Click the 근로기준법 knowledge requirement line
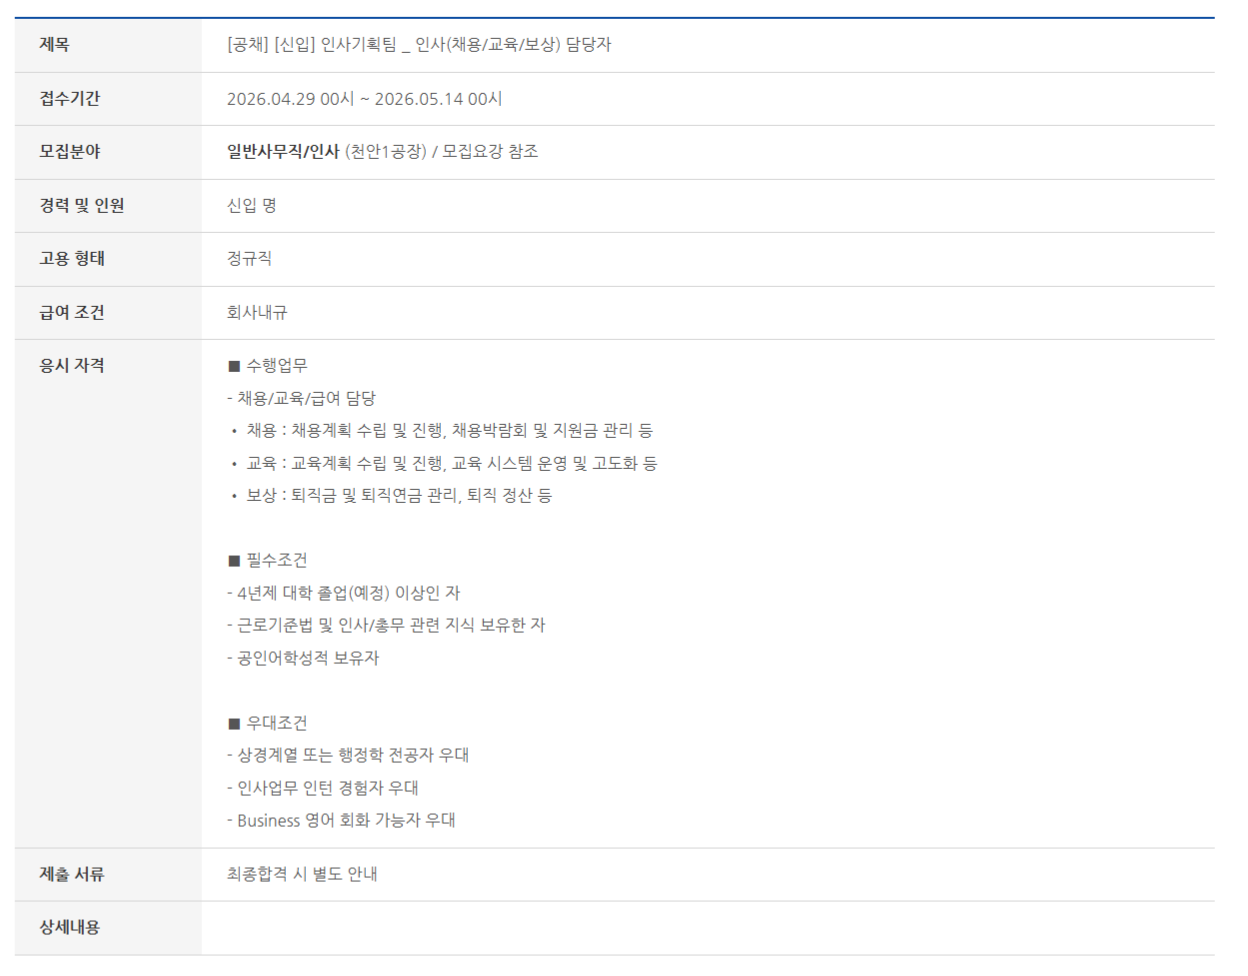 (386, 626)
